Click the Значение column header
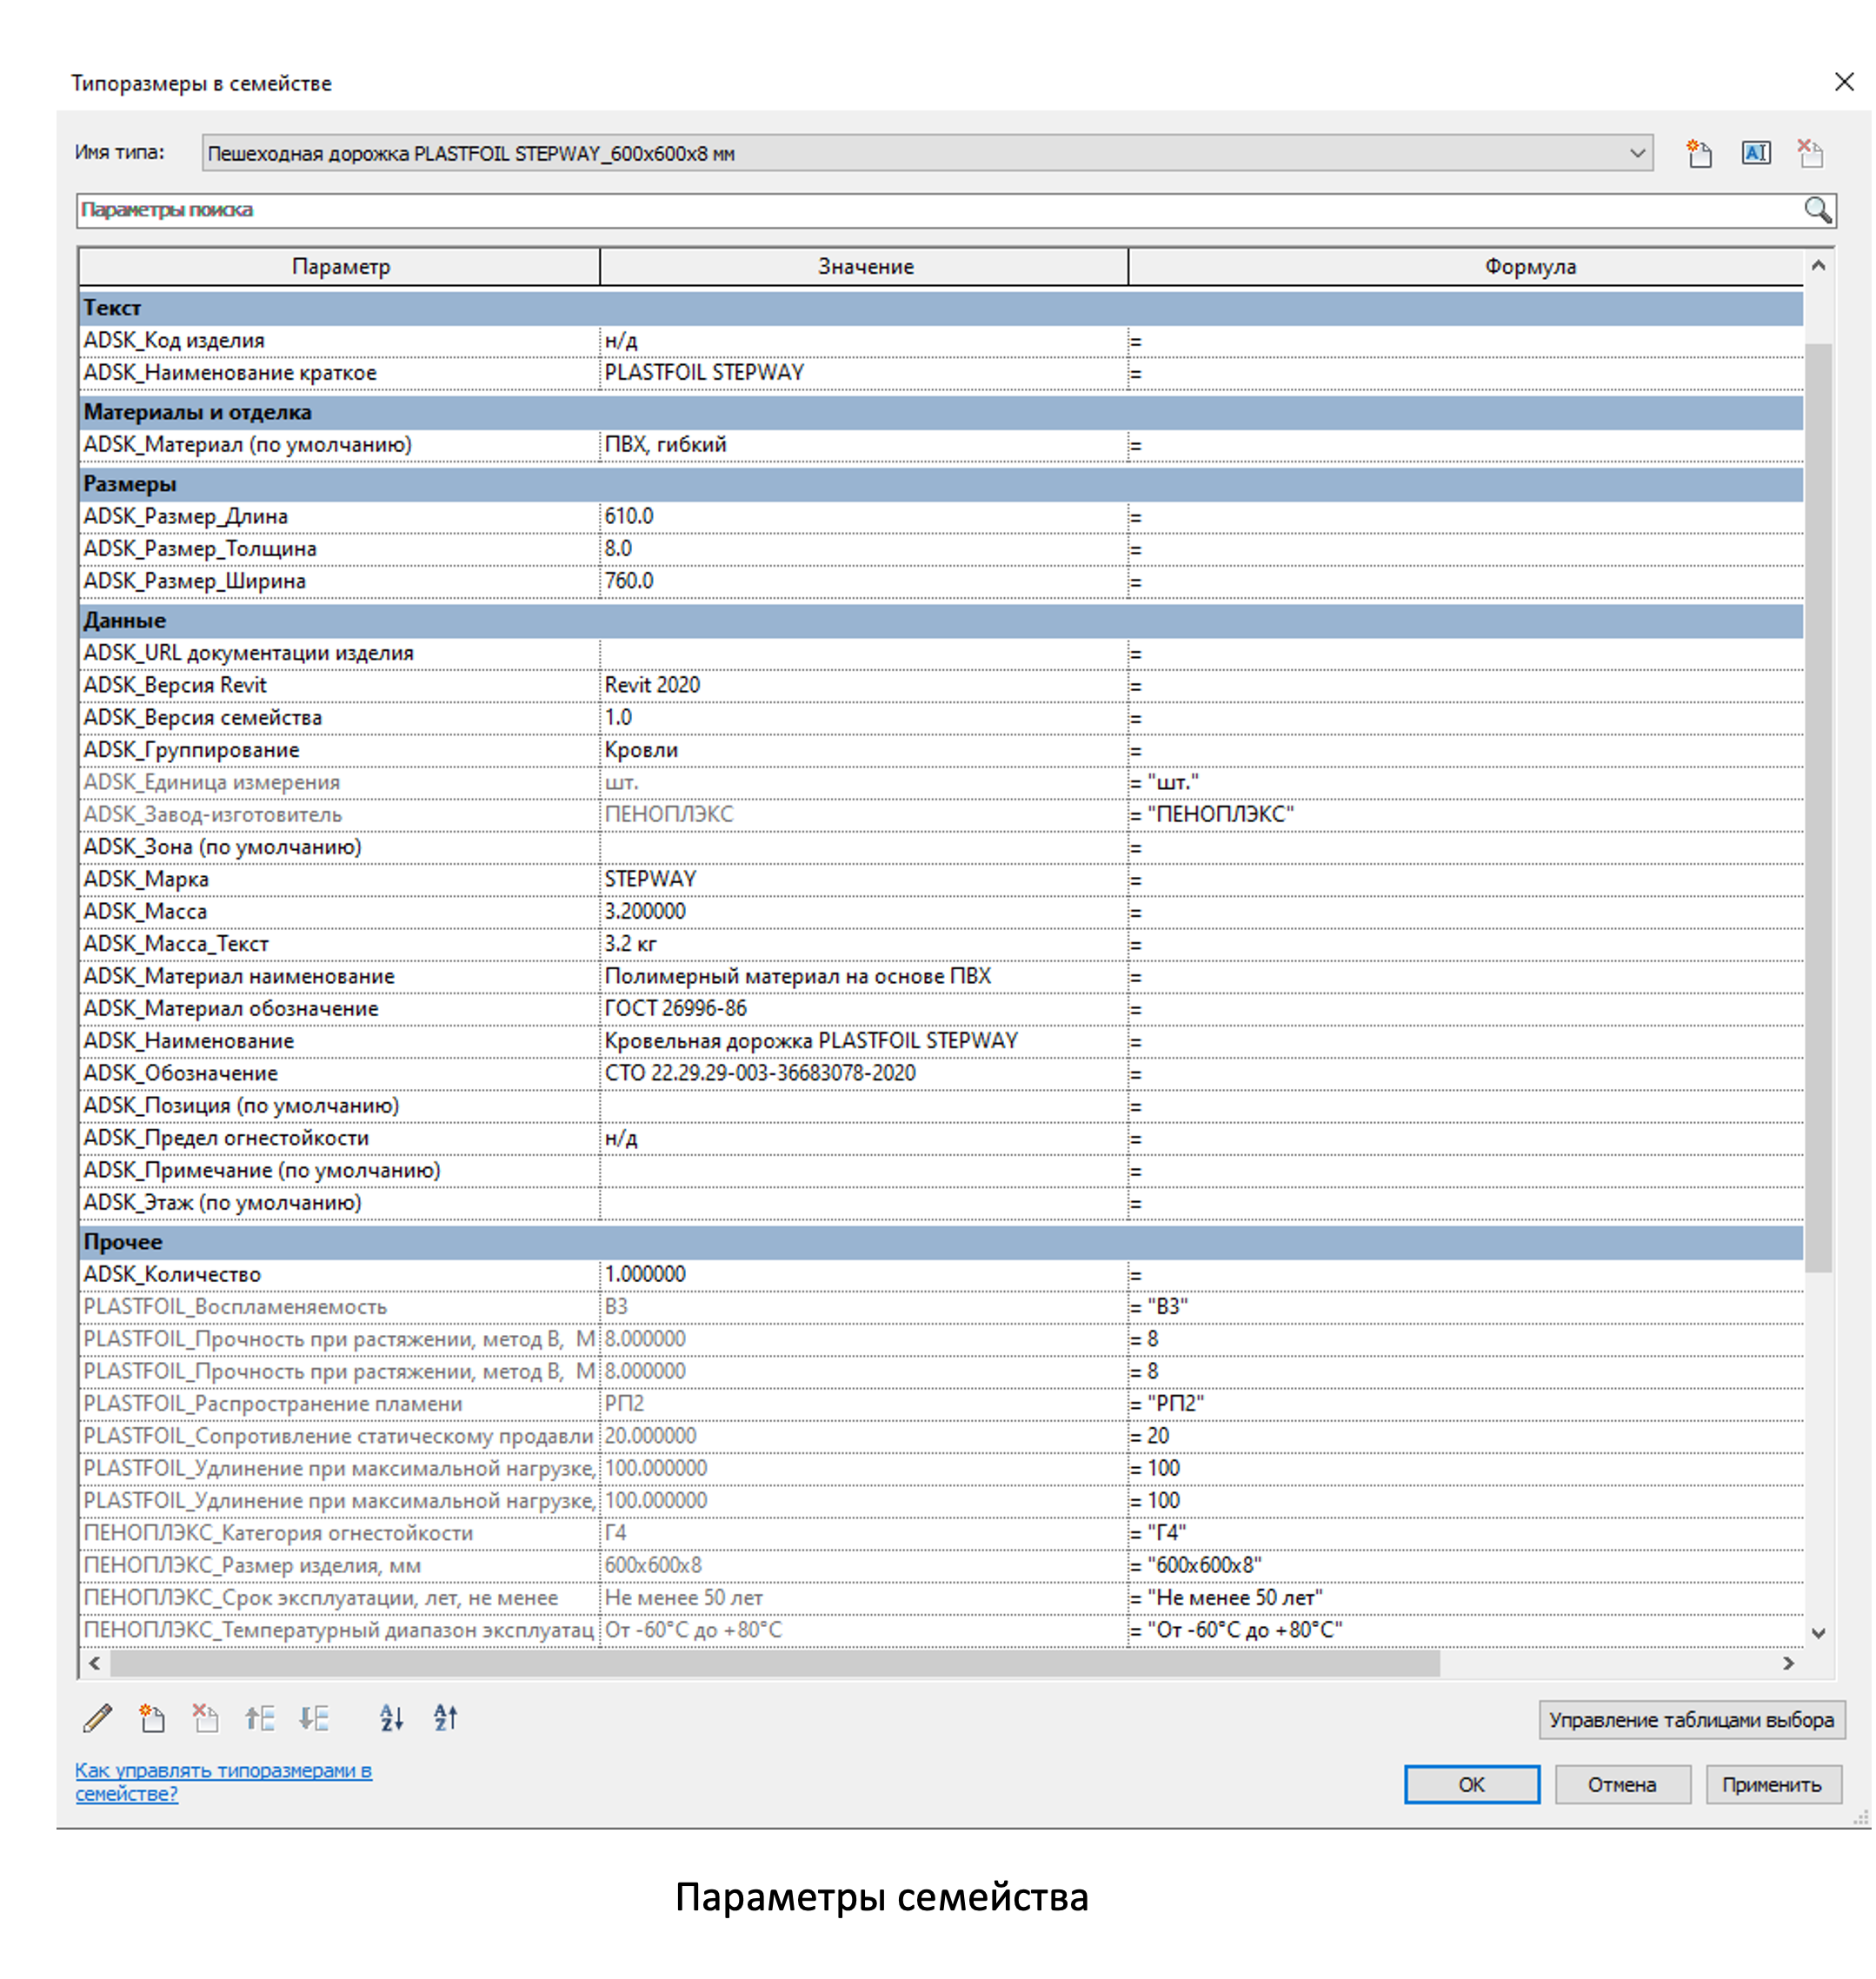Image resolution: width=1876 pixels, height=1979 pixels. pyautogui.click(x=865, y=267)
